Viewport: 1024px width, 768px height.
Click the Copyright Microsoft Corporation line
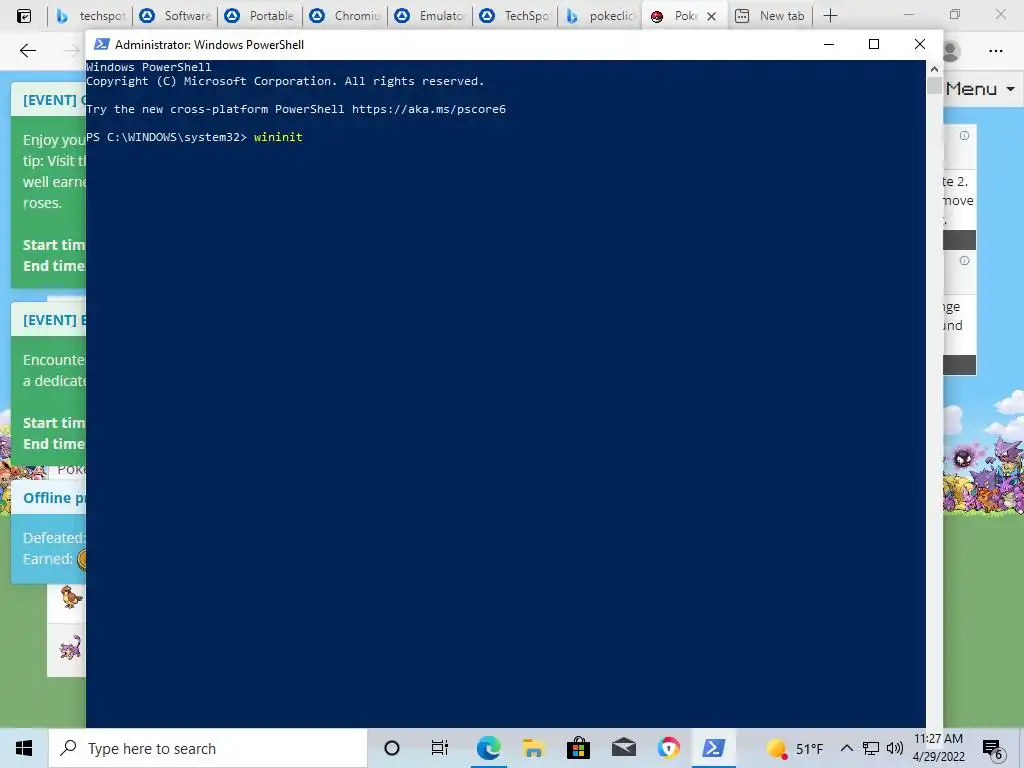285,81
